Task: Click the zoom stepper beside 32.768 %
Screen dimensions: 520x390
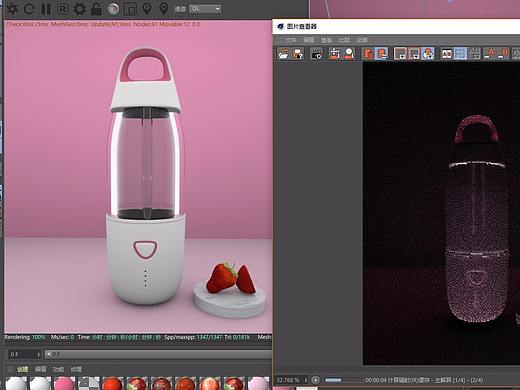Action: coord(306,380)
